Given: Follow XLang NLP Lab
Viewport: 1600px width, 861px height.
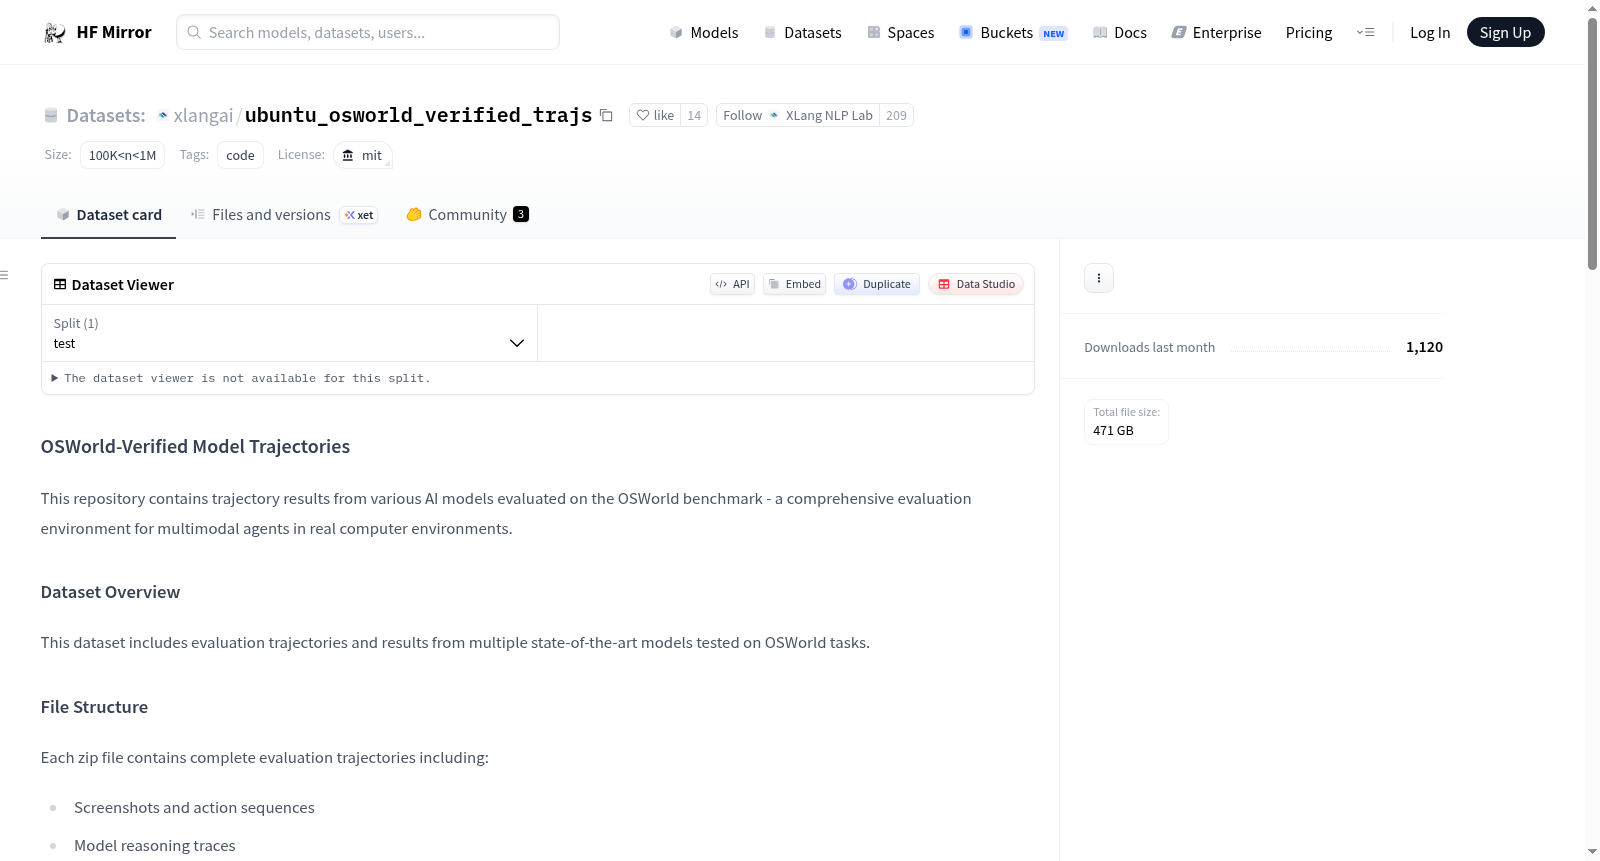Looking at the screenshot, I should pos(798,115).
